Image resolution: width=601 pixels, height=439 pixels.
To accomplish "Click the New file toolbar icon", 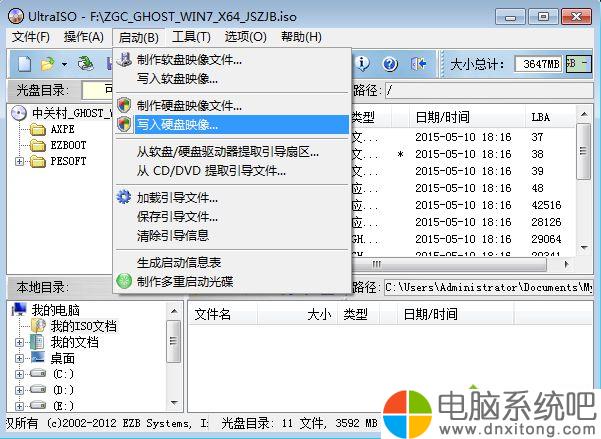I will point(25,64).
